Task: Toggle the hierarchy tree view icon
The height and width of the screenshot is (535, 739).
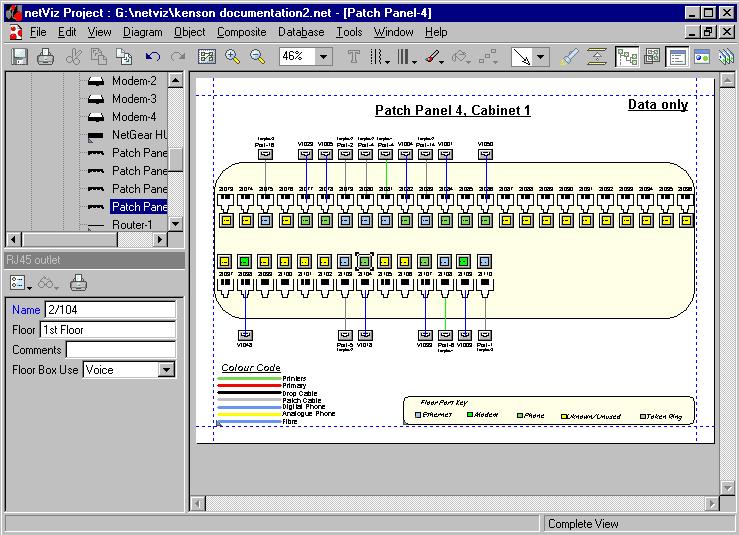Action: click(627, 57)
